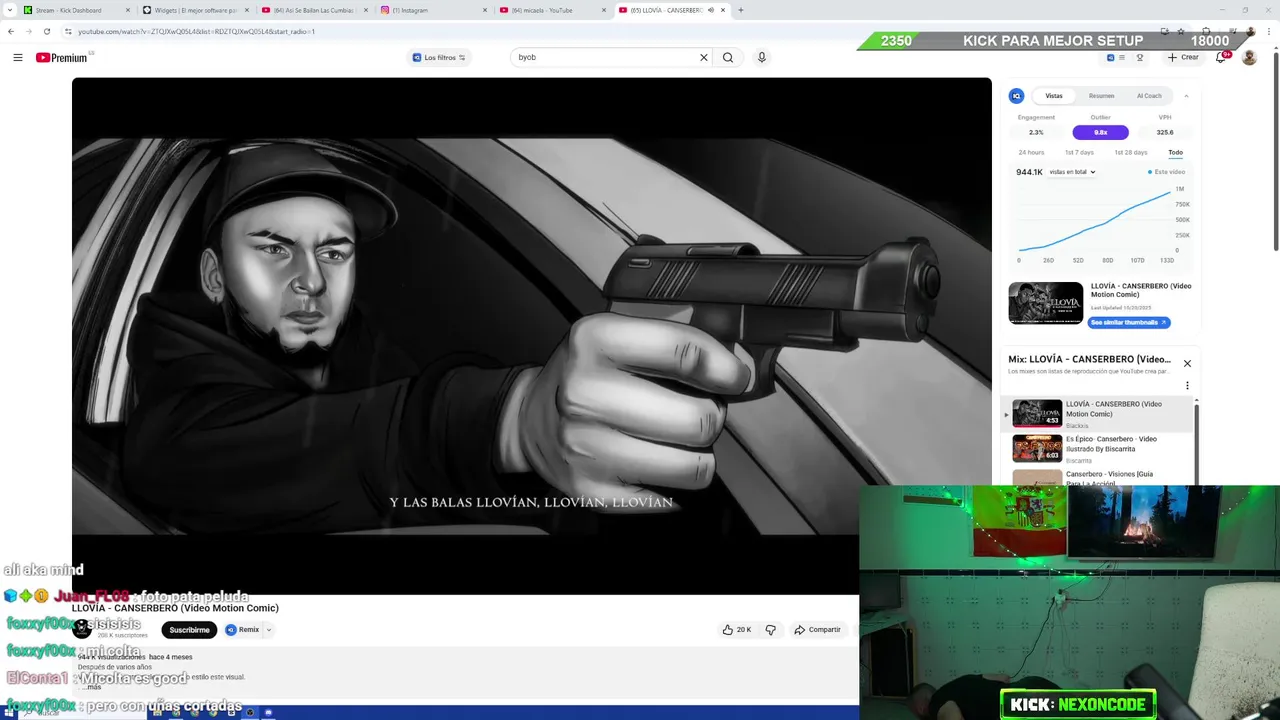Switch to the Widgets browser tab
This screenshot has height=720, width=1280.
pos(195,10)
